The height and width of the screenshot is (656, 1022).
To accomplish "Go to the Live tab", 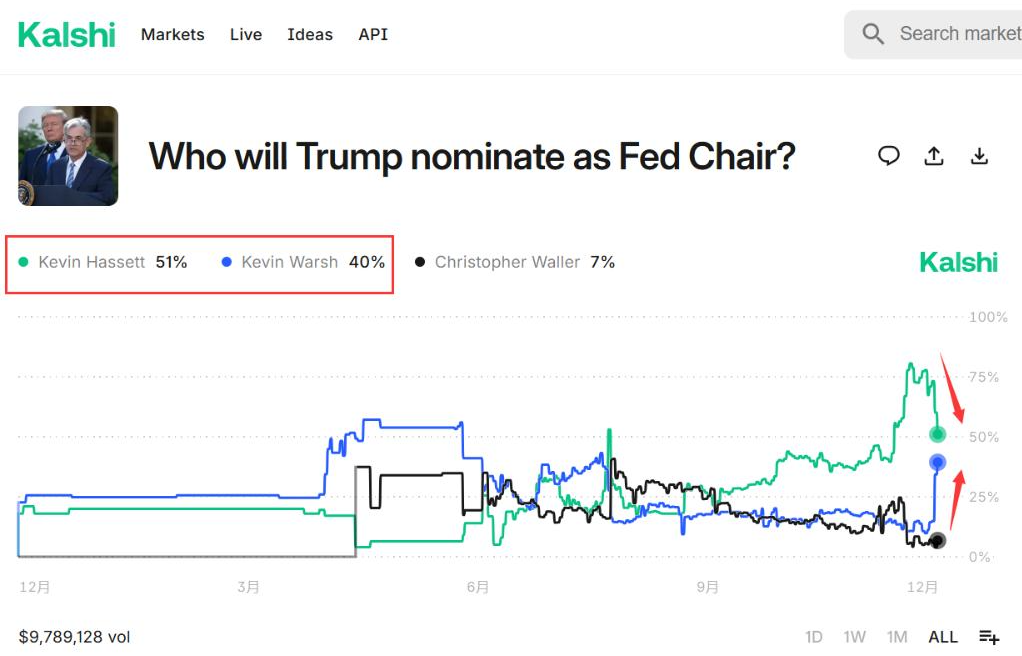I will coord(246,35).
